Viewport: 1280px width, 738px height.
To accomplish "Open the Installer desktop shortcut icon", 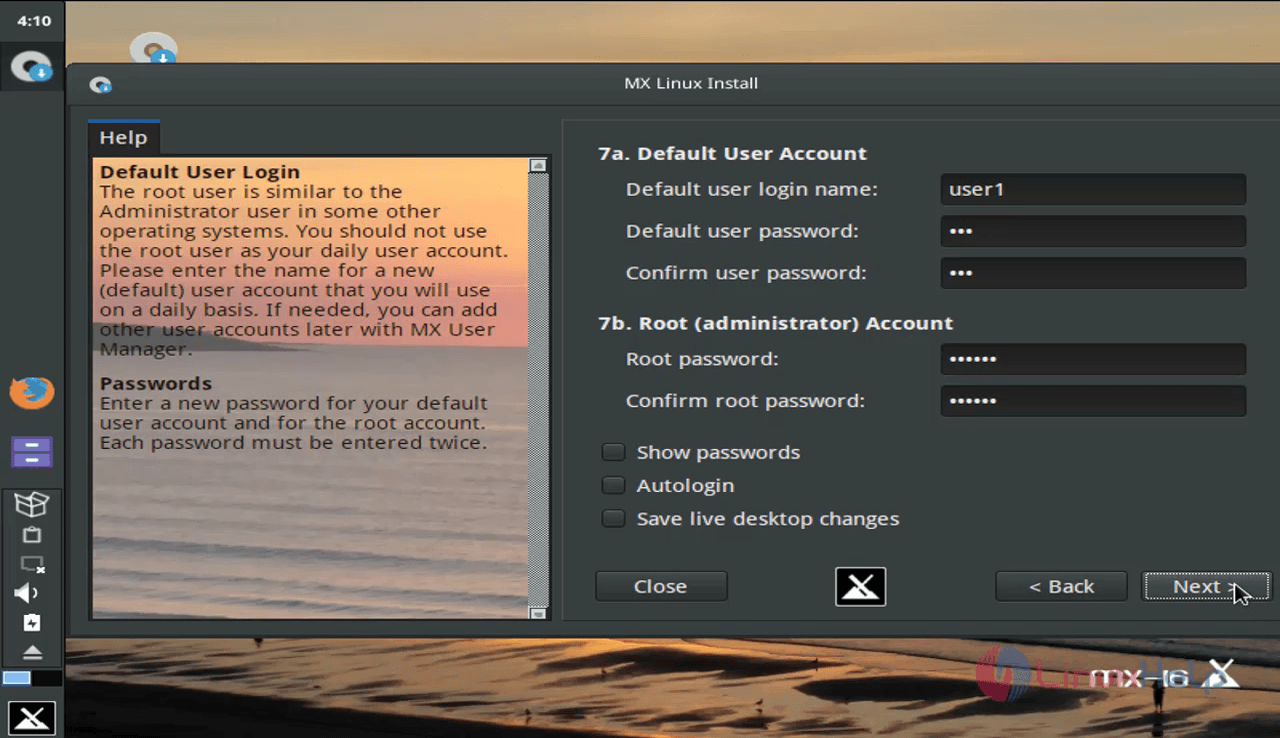I will tap(153, 49).
